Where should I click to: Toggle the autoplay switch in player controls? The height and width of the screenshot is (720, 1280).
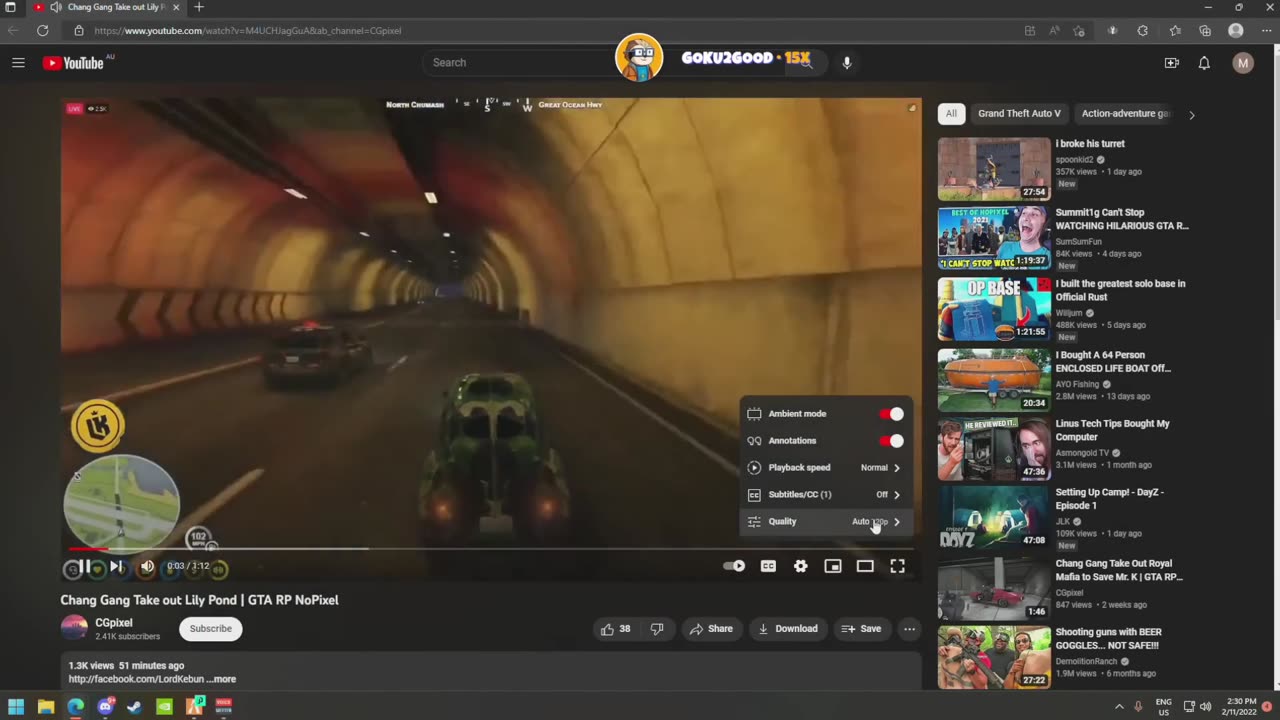(734, 566)
